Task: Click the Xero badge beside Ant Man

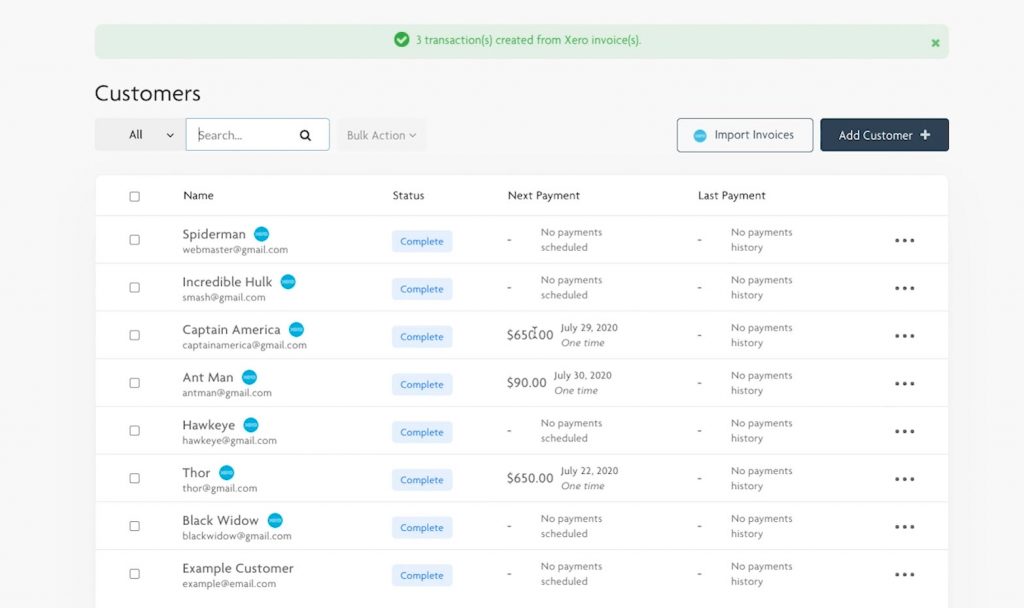Action: coord(249,377)
